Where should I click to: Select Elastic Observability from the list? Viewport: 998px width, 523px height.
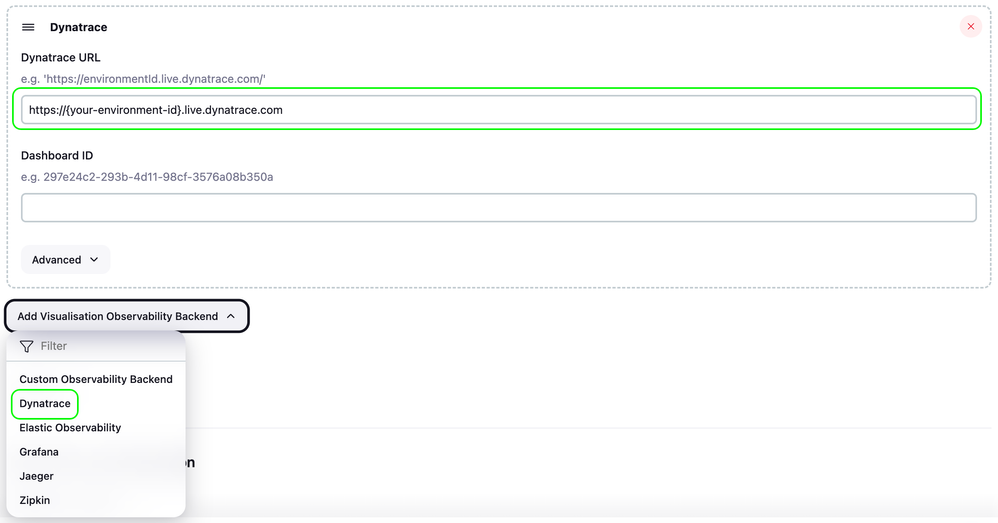[x=70, y=428]
